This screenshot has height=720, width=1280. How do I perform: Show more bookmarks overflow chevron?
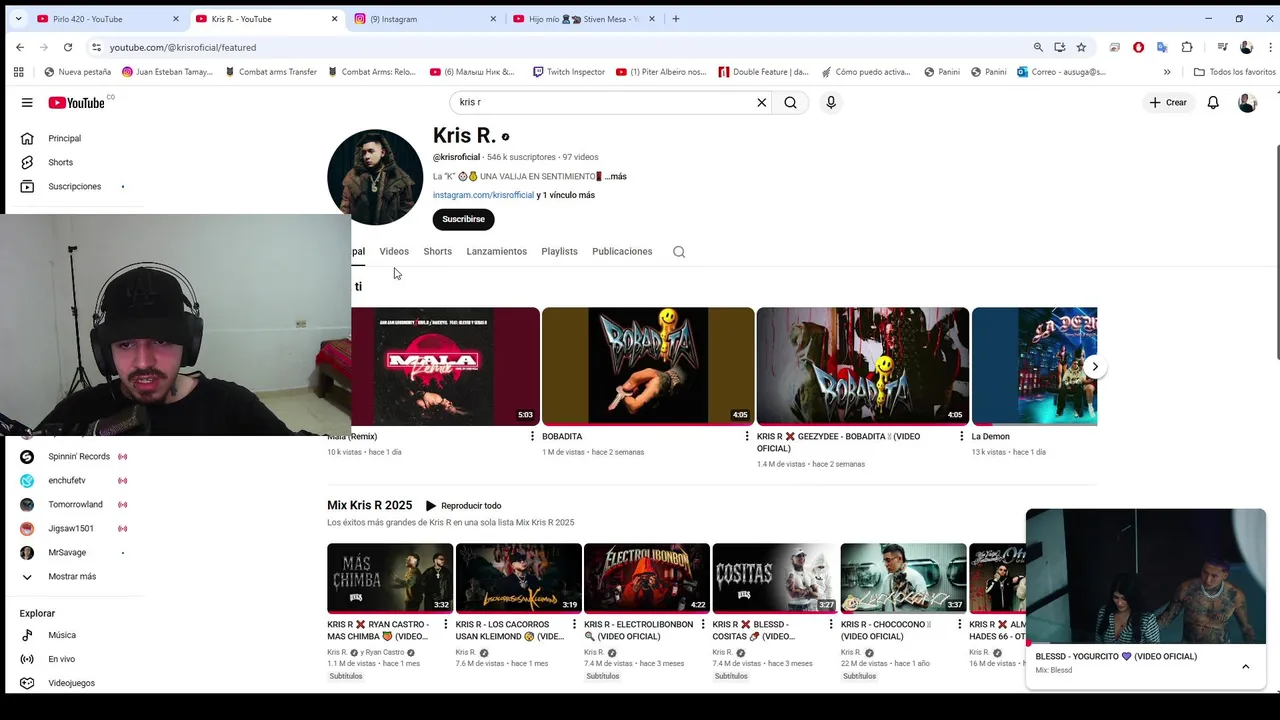(1167, 72)
